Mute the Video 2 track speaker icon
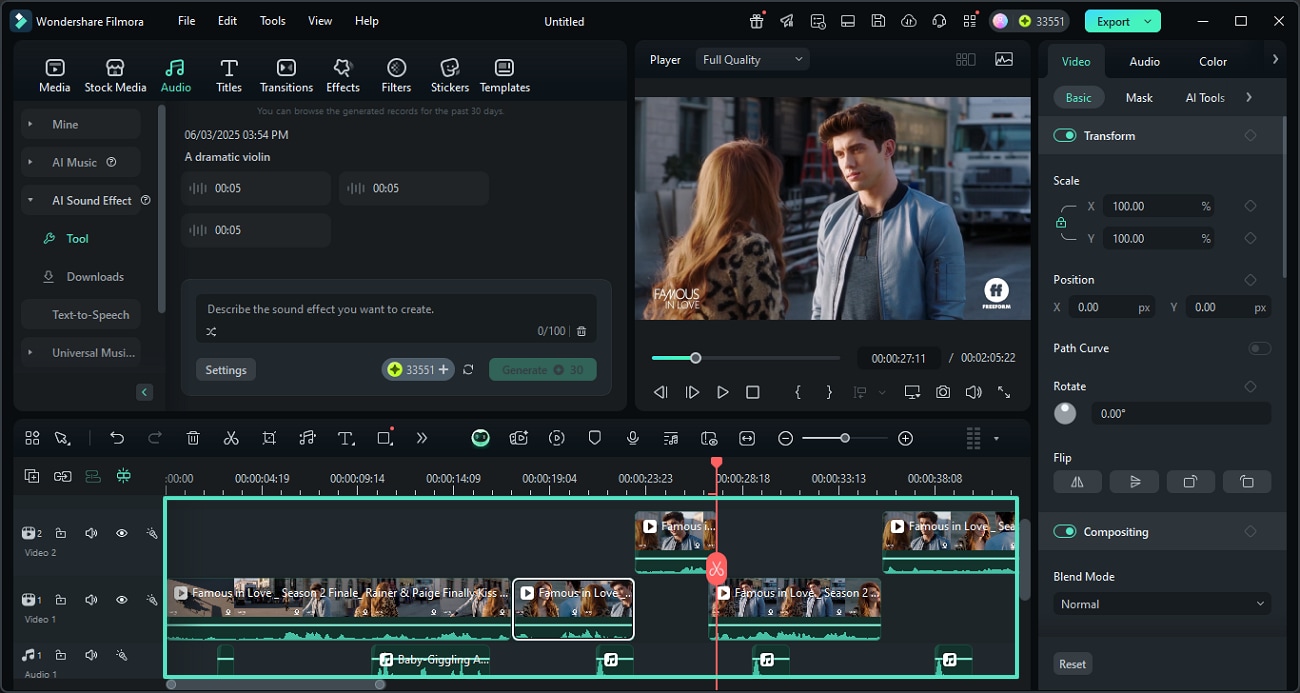Viewport: 1300px width, 693px height. (91, 533)
